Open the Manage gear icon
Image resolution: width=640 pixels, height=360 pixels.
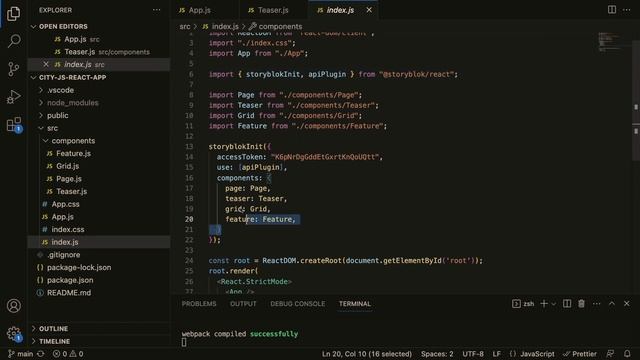13,334
